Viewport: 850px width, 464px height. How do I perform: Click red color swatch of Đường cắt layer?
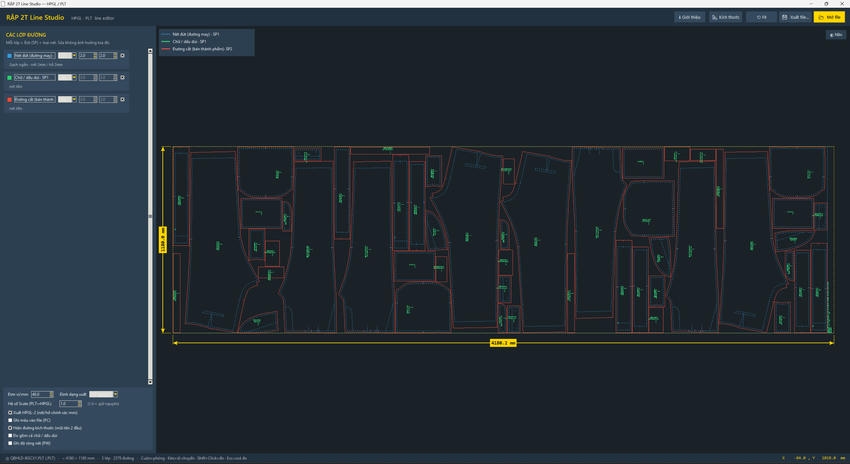point(9,100)
